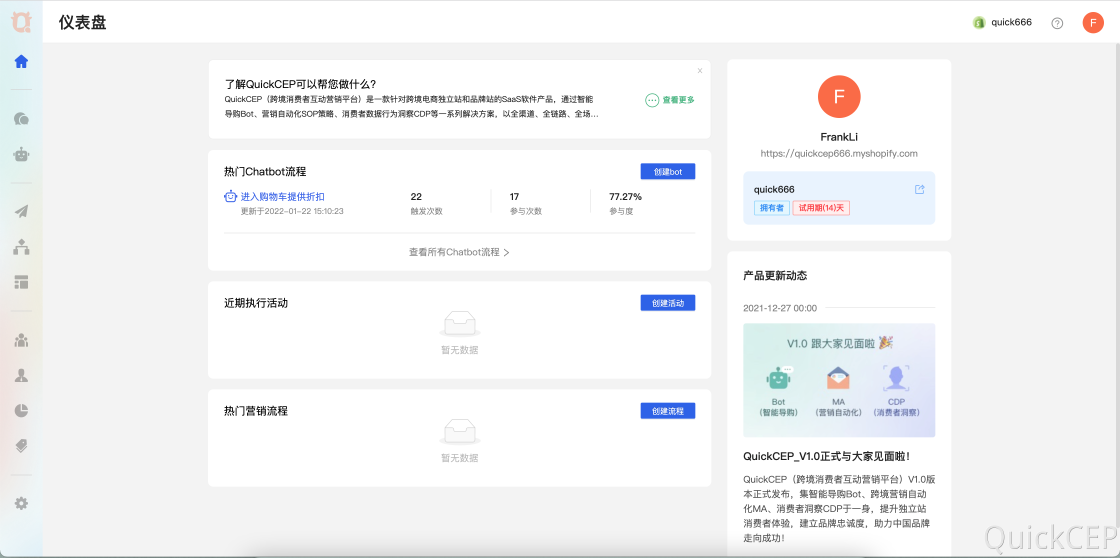Open the chatbot robot sidebar icon
This screenshot has height=558, width=1120.
click(21, 154)
